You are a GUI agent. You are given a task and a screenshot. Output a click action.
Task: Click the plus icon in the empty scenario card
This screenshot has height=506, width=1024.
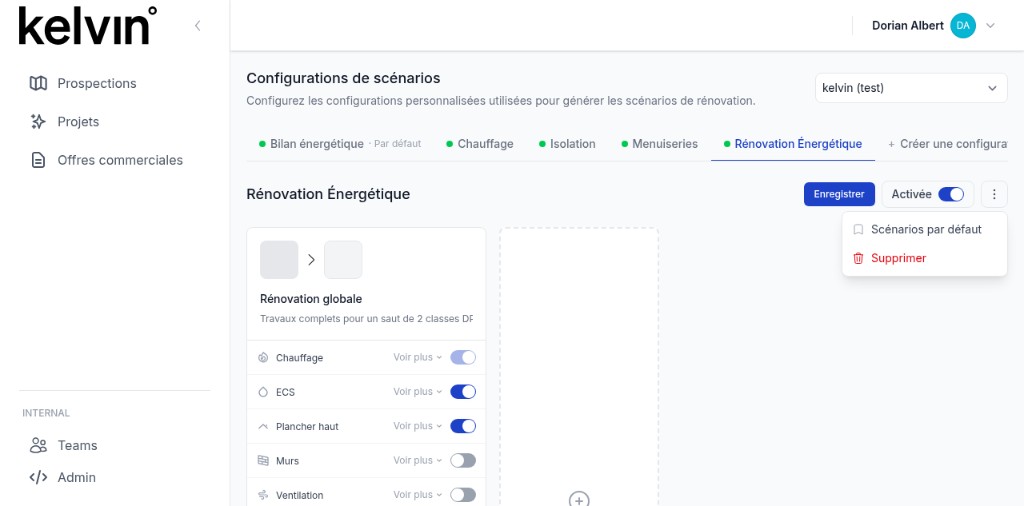click(x=579, y=499)
